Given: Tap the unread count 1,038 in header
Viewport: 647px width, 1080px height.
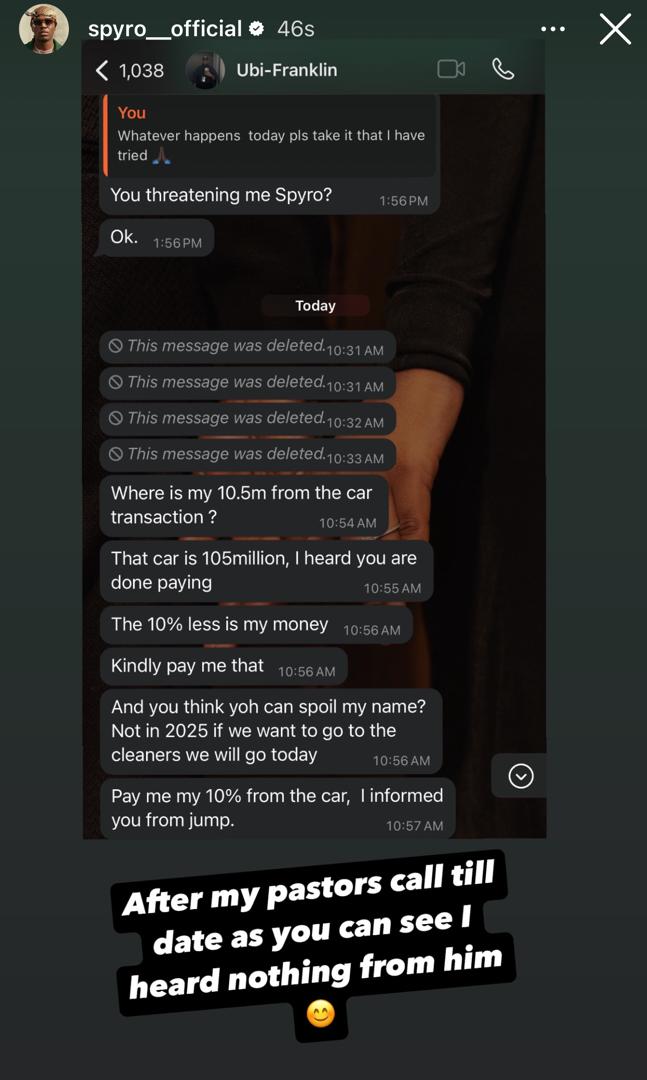Looking at the screenshot, I should click(x=141, y=70).
